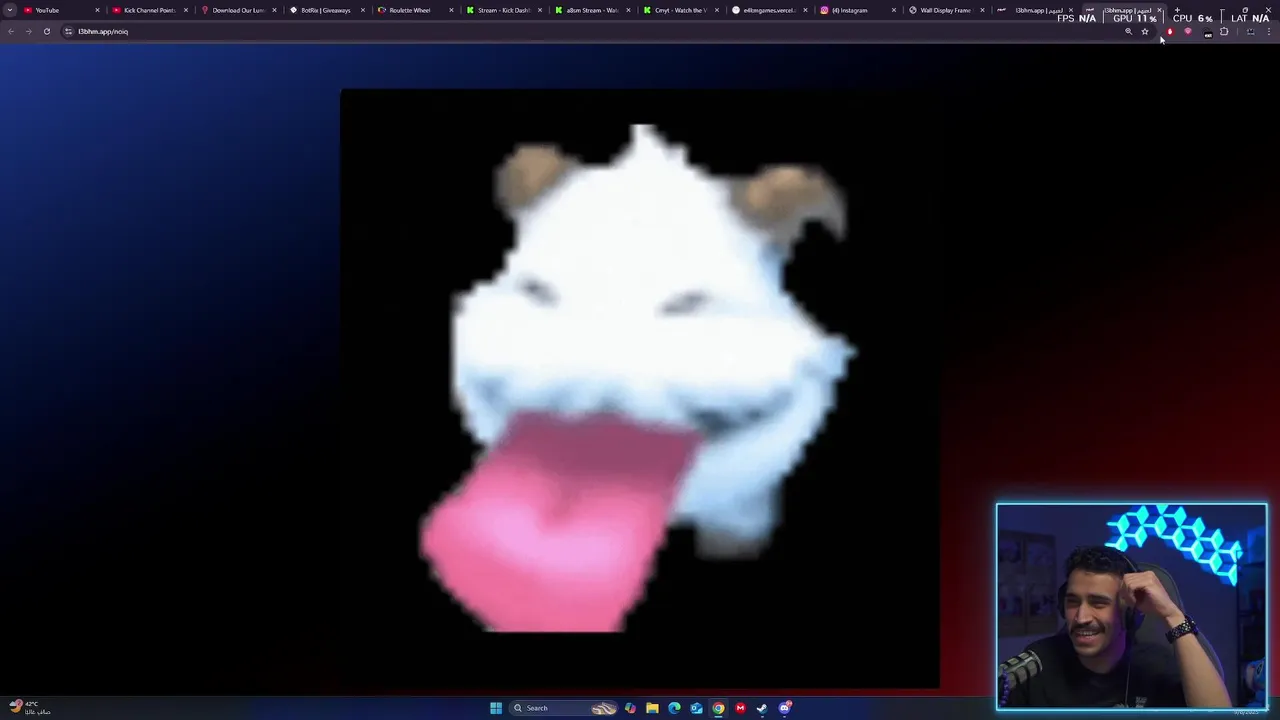Reload the current page
The height and width of the screenshot is (720, 1280).
point(46,31)
